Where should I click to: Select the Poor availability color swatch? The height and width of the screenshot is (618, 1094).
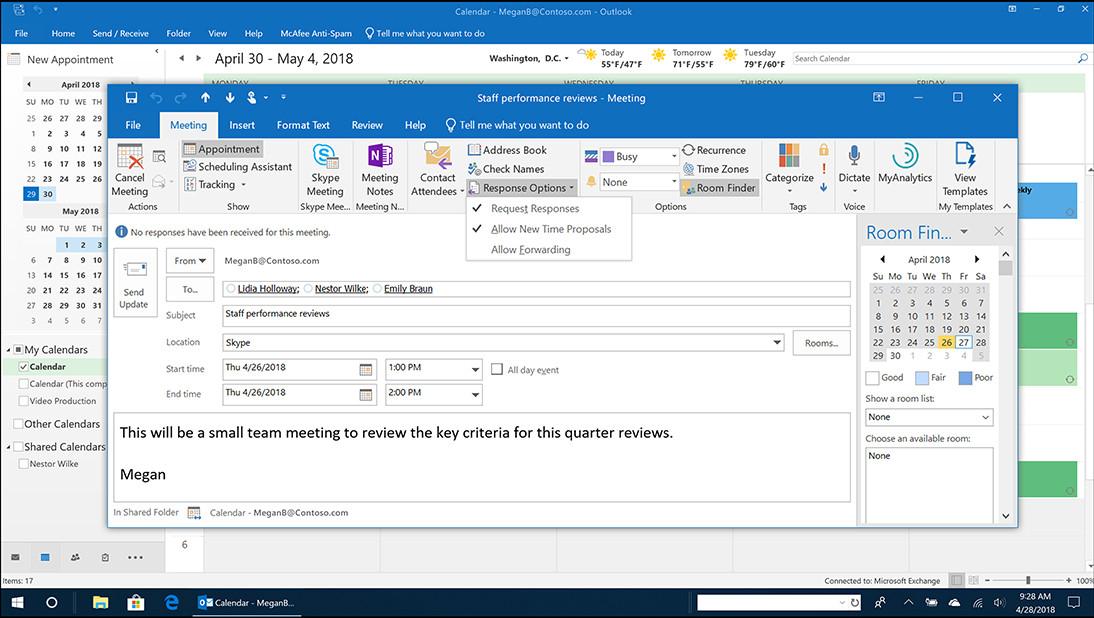968,378
